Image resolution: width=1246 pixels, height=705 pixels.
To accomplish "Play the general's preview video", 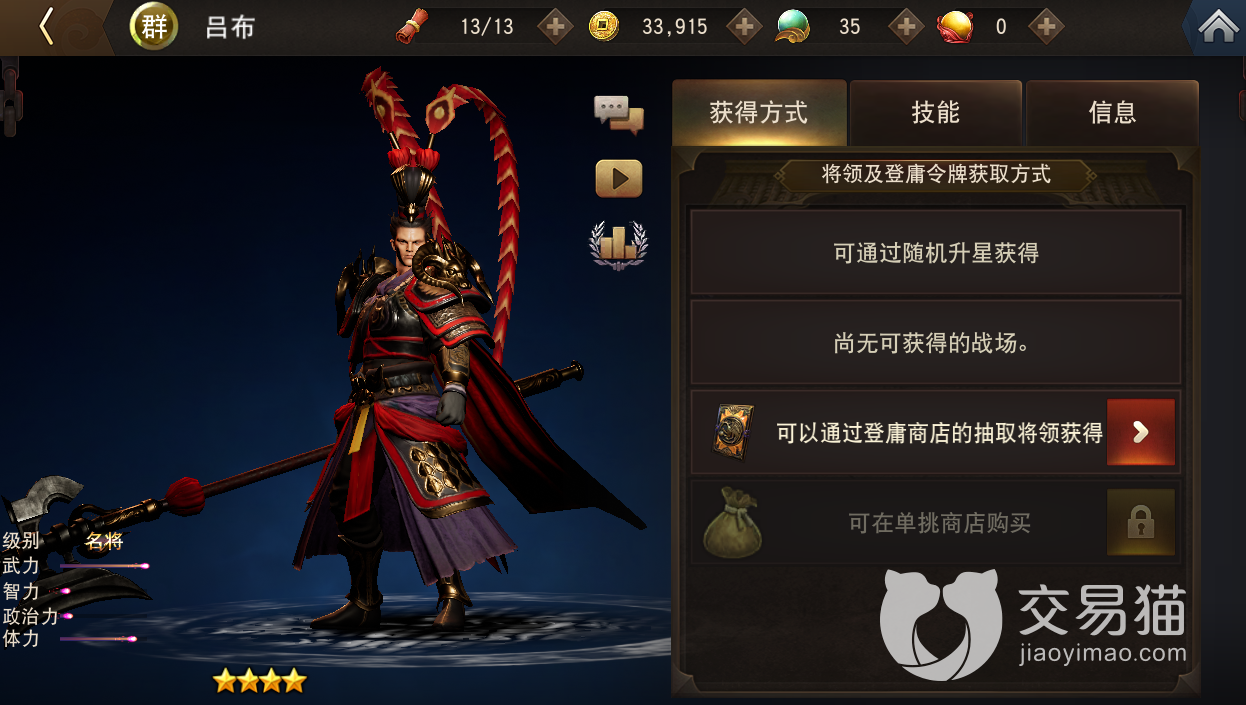I will 619,178.
